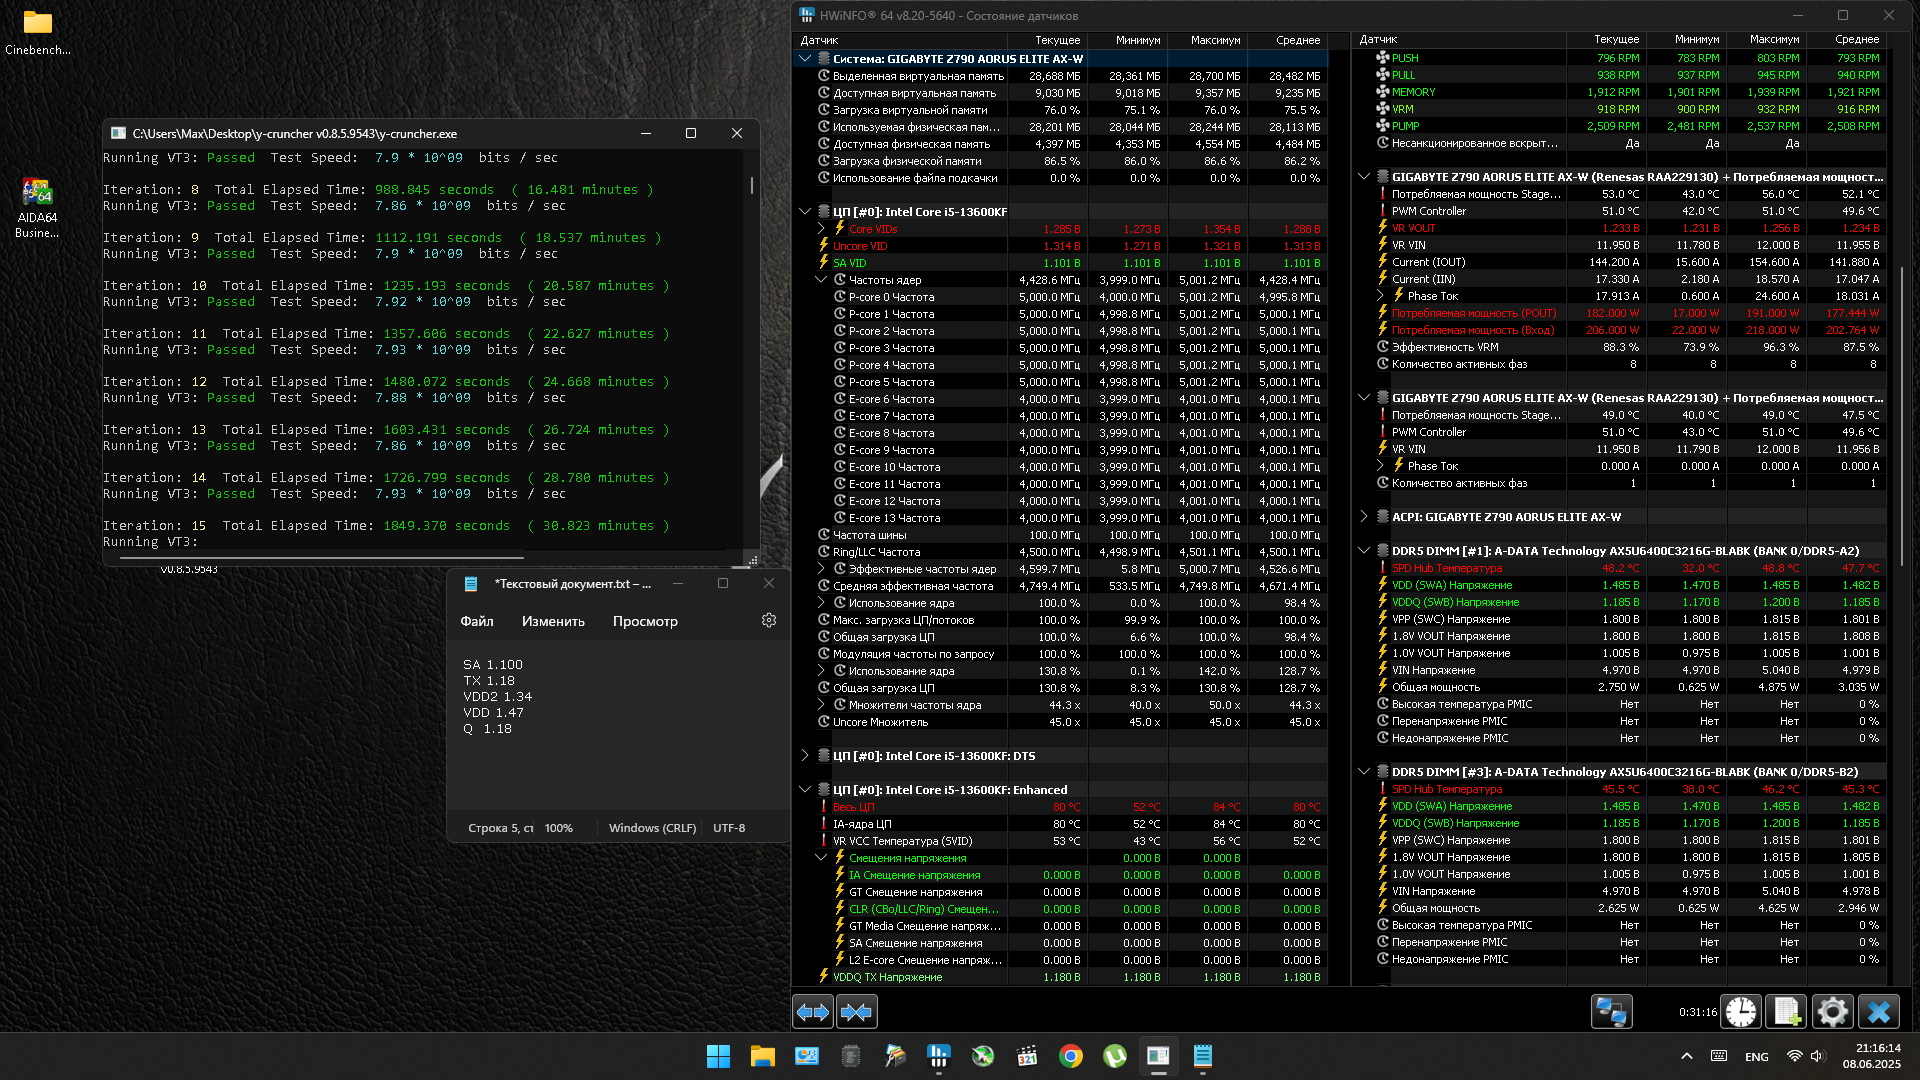Viewport: 1920px width, 1080px height.
Task: Click HWiNFO expand columns arrows button
Action: [x=813, y=1012]
